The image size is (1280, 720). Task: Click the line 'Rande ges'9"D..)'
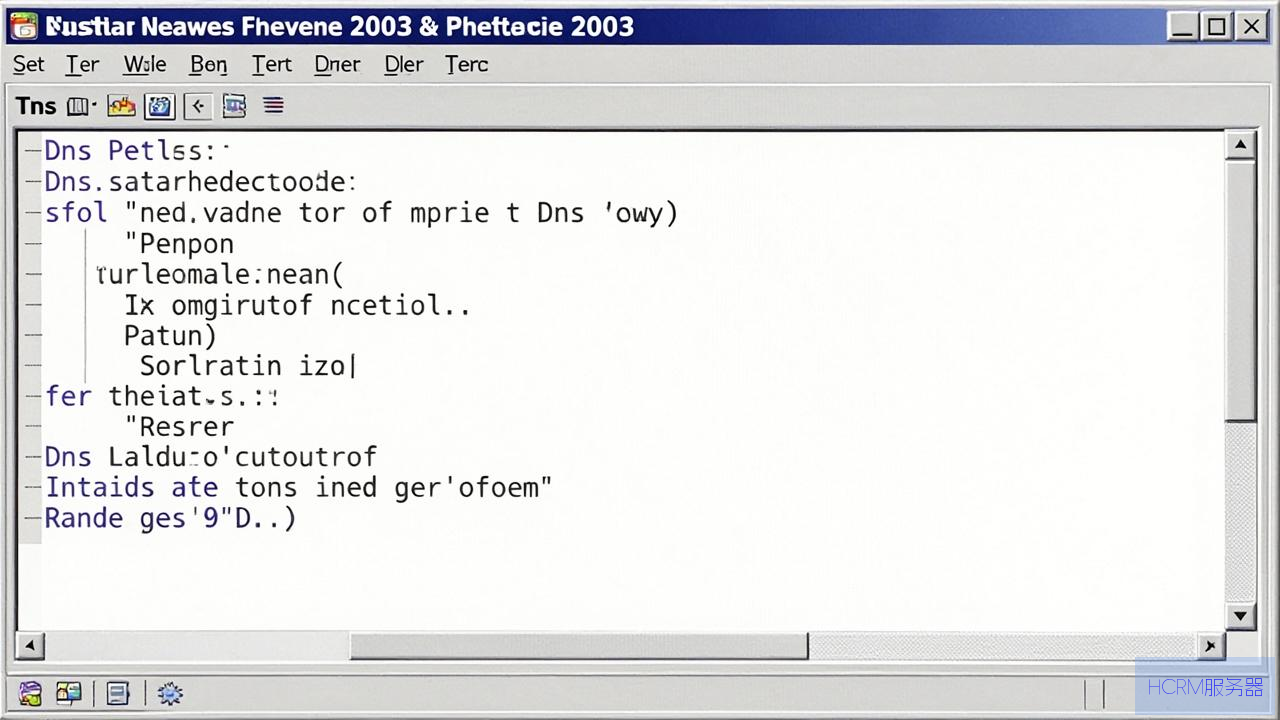(x=170, y=518)
